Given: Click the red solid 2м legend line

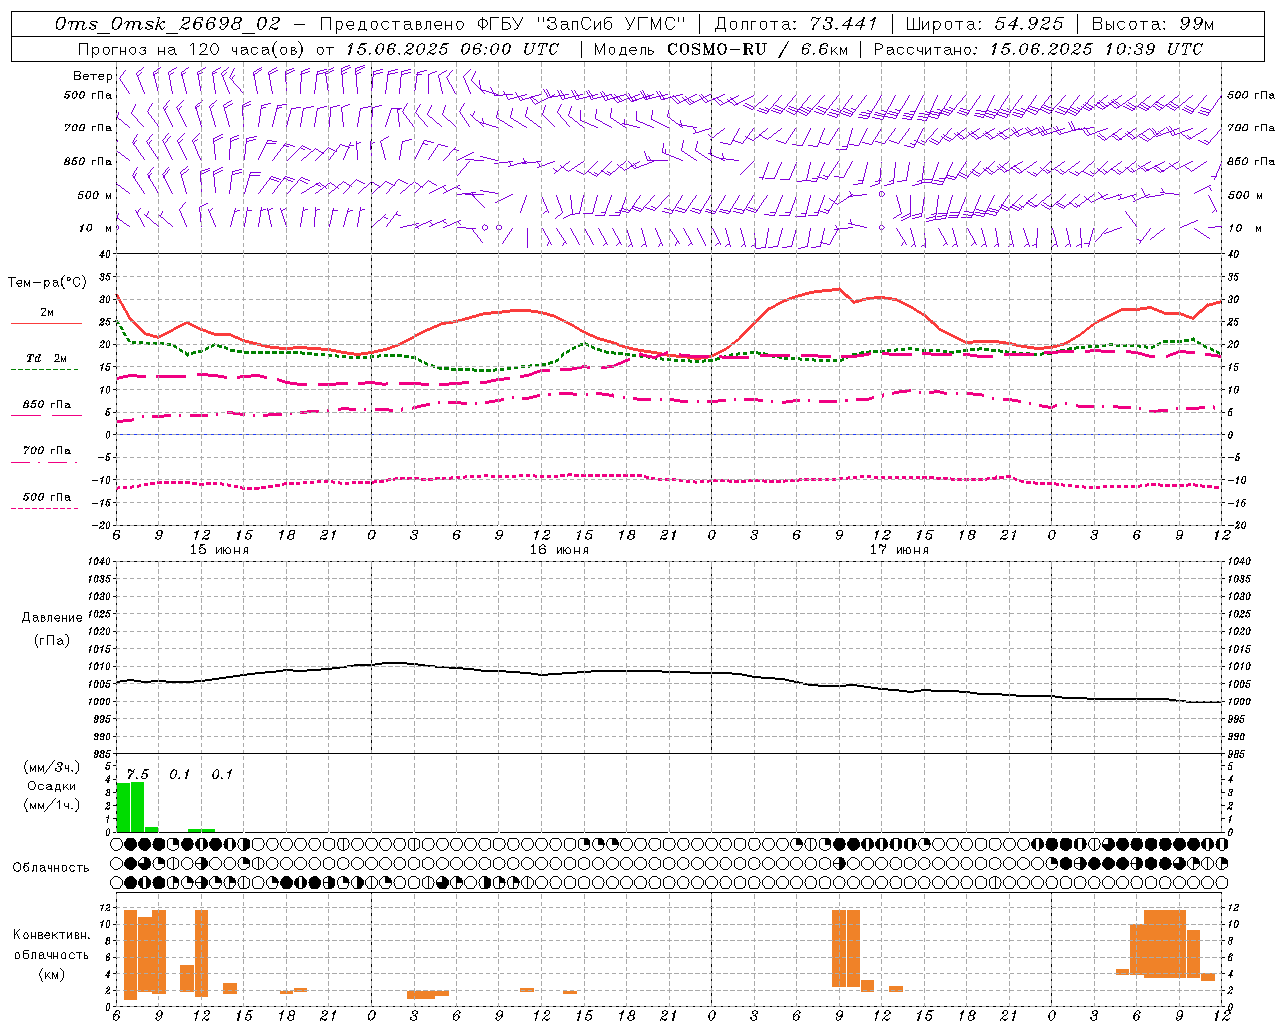Looking at the screenshot, I should (46, 324).
